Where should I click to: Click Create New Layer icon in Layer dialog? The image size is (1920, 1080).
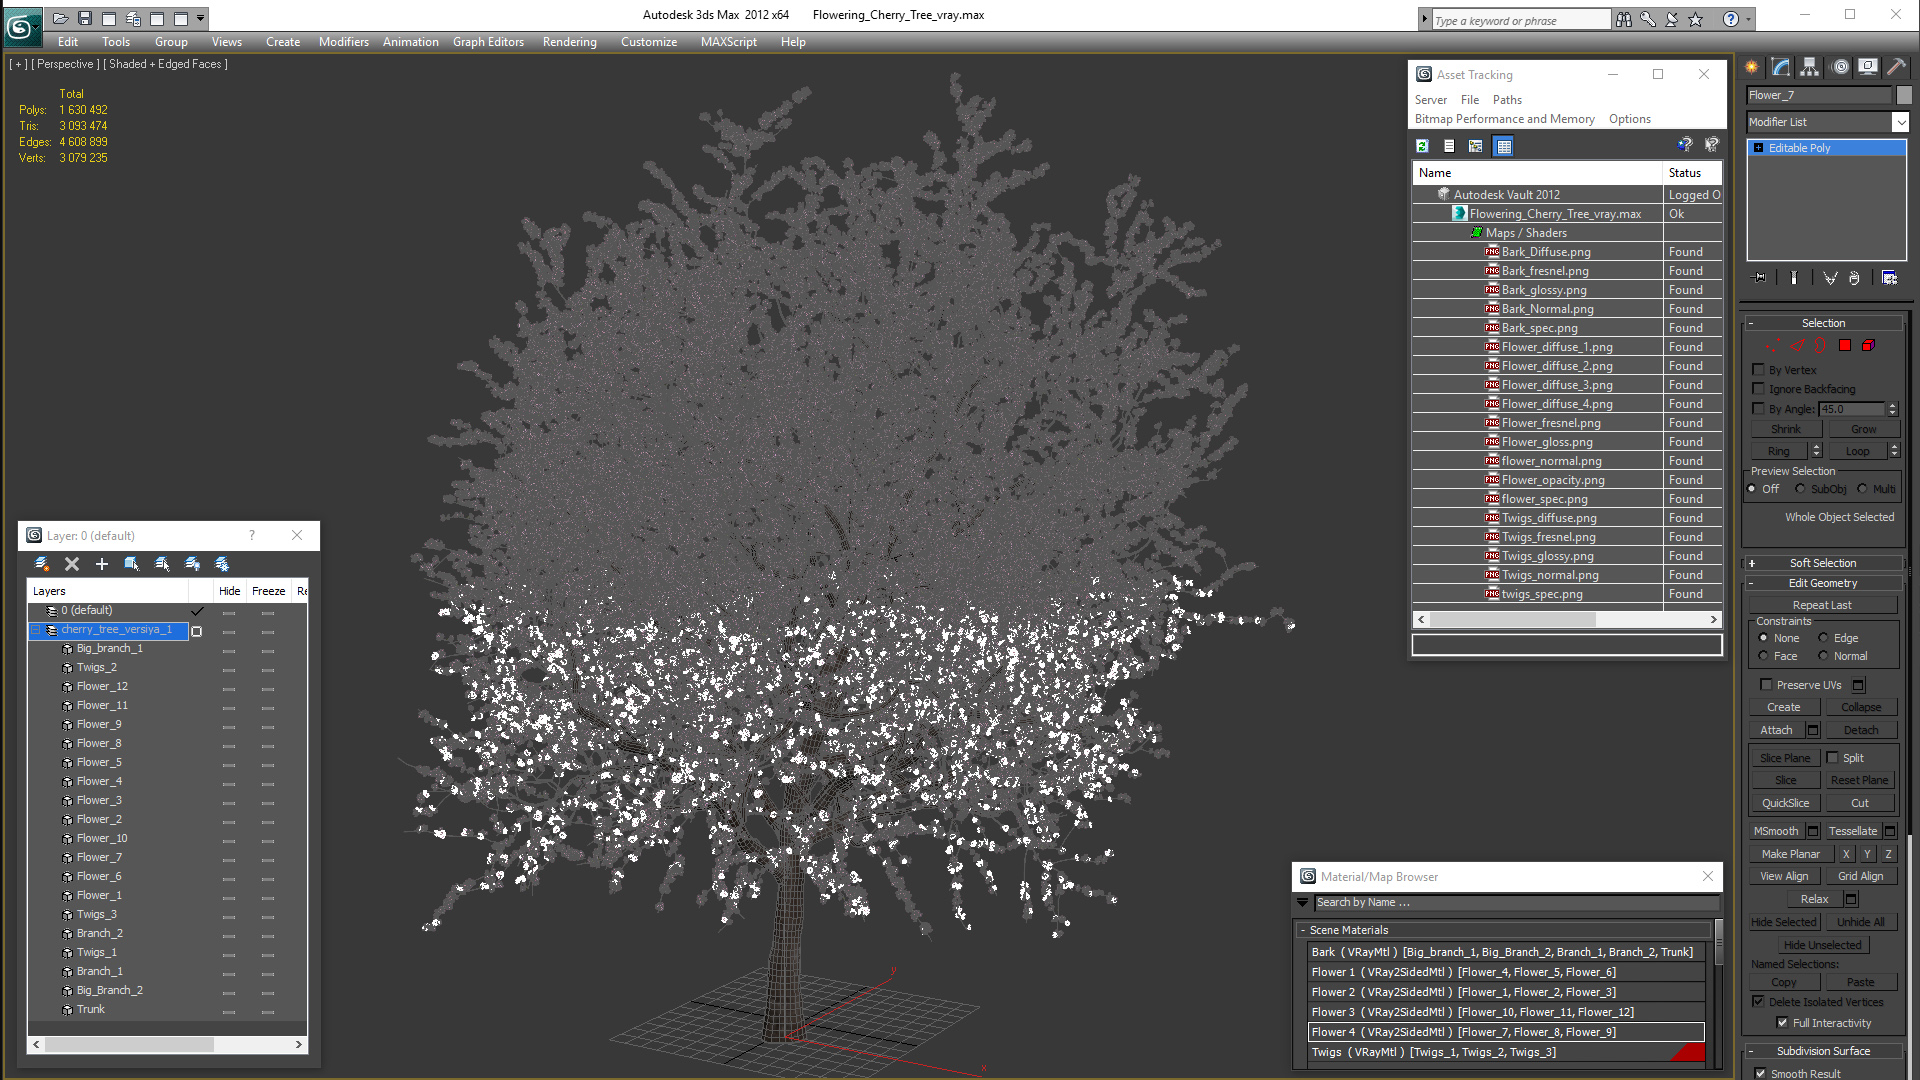tap(41, 564)
